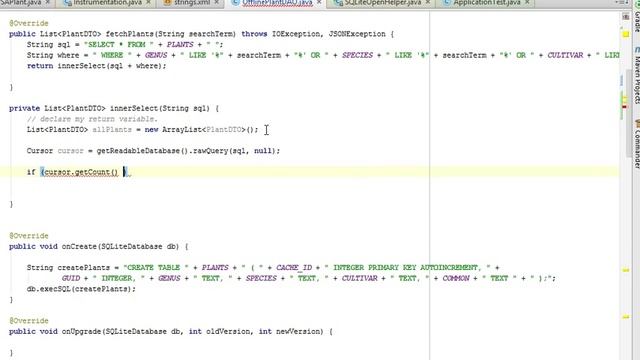The image size is (640, 360).
Task: Click the 'allPlants' variable name
Action: [x=112, y=129]
